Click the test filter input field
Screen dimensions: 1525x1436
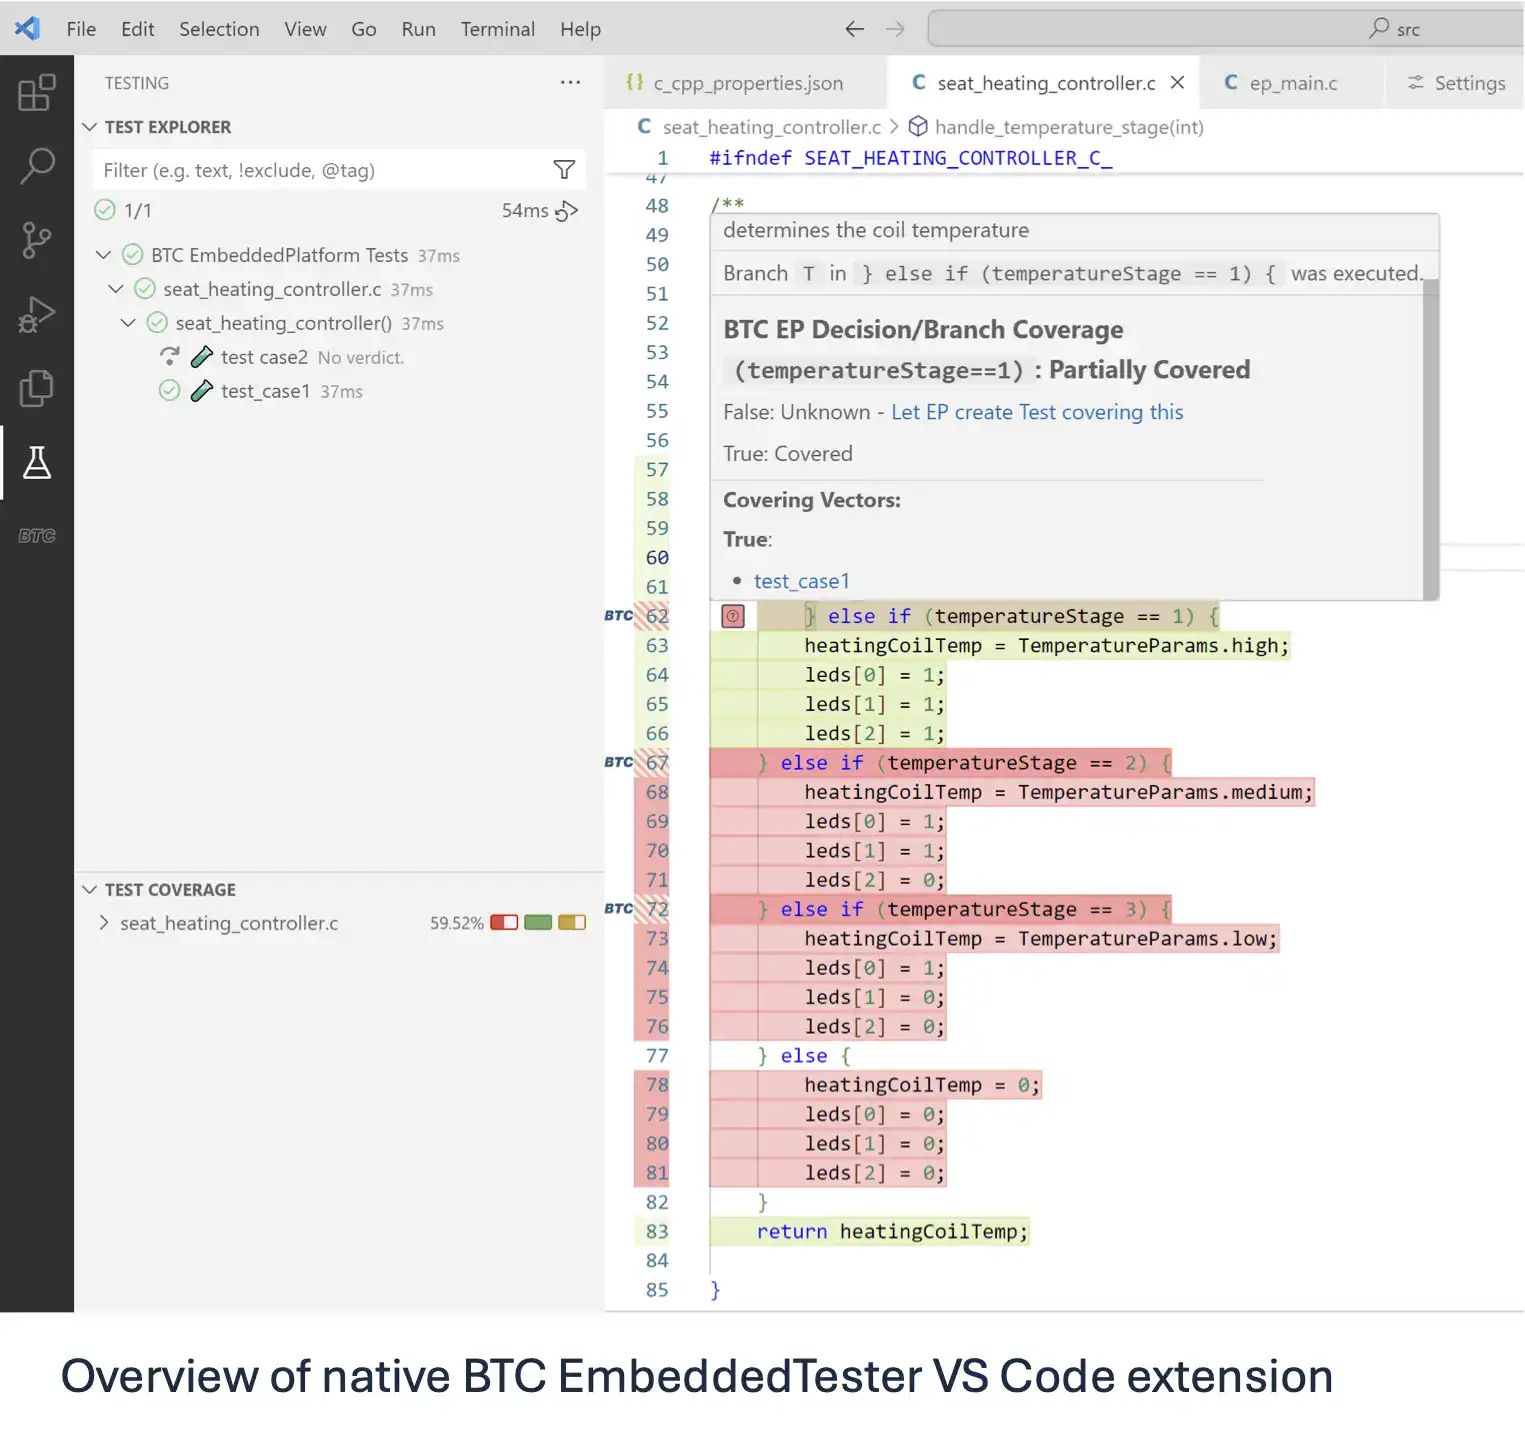320,170
